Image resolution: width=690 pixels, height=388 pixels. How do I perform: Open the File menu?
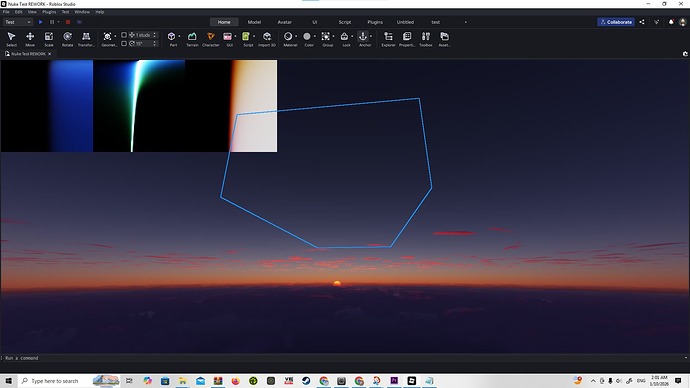tap(6, 12)
